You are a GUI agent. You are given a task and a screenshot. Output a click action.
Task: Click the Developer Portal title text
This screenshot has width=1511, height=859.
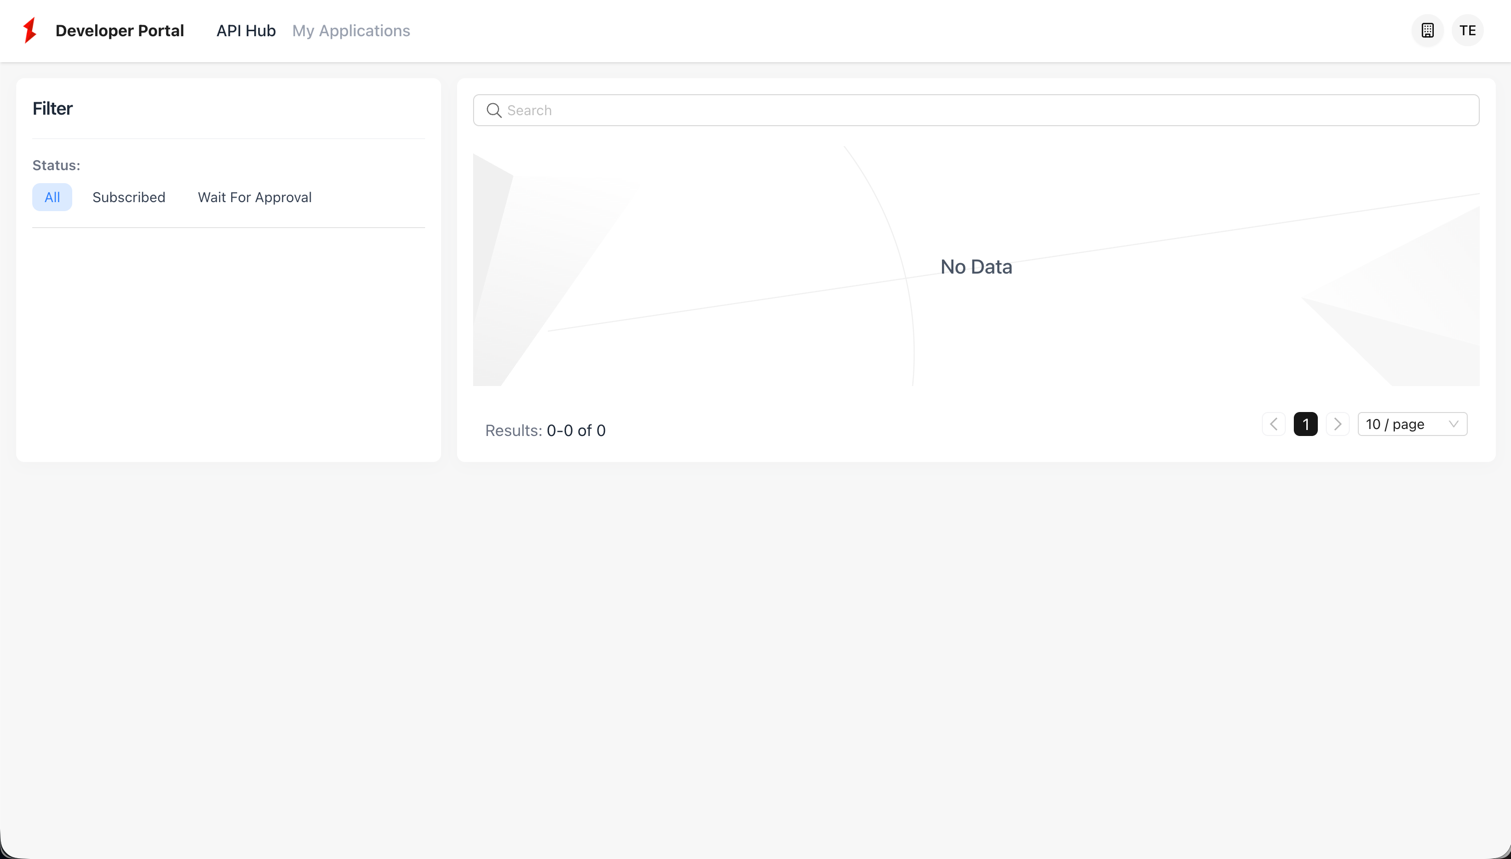pos(119,30)
